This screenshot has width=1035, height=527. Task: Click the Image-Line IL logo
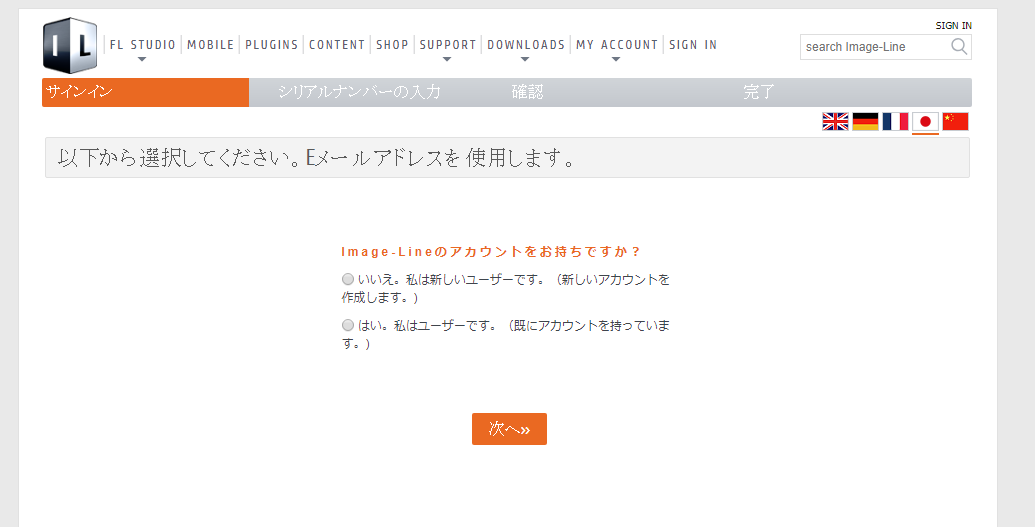tap(70, 46)
